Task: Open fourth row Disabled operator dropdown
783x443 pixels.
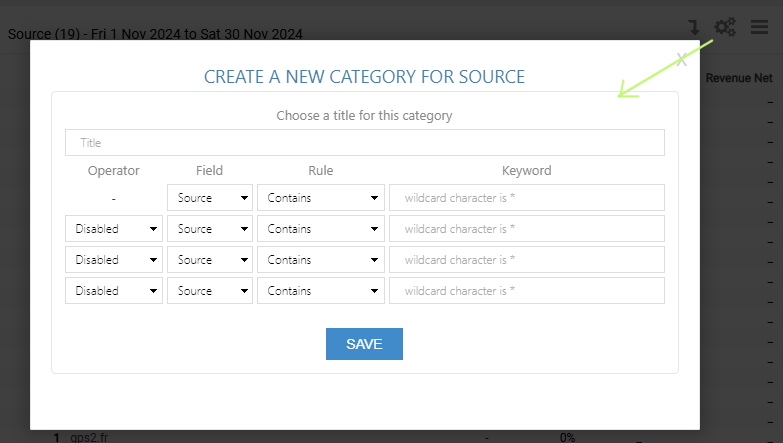Action: click(x=114, y=291)
